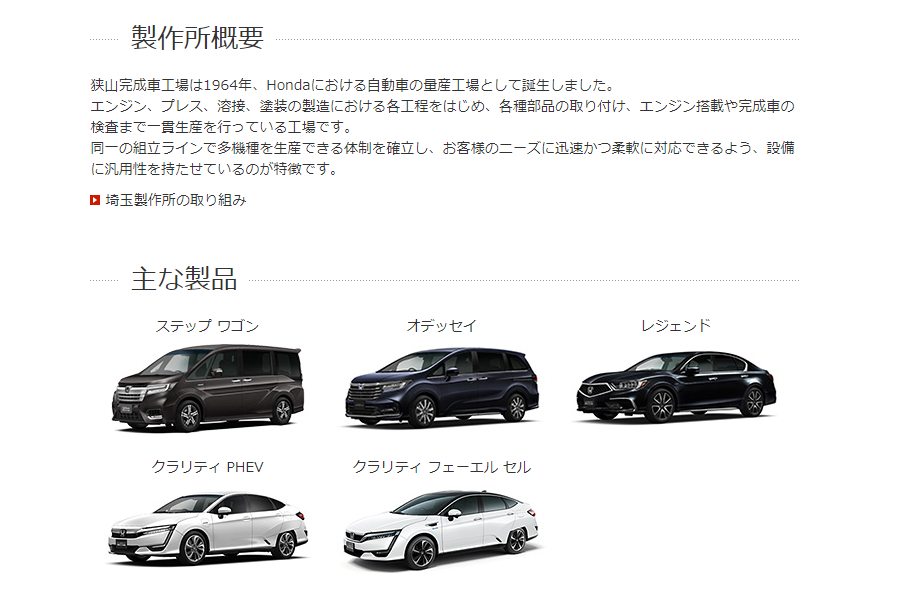
Task: Select the オデッセイ car image
Action: point(442,388)
